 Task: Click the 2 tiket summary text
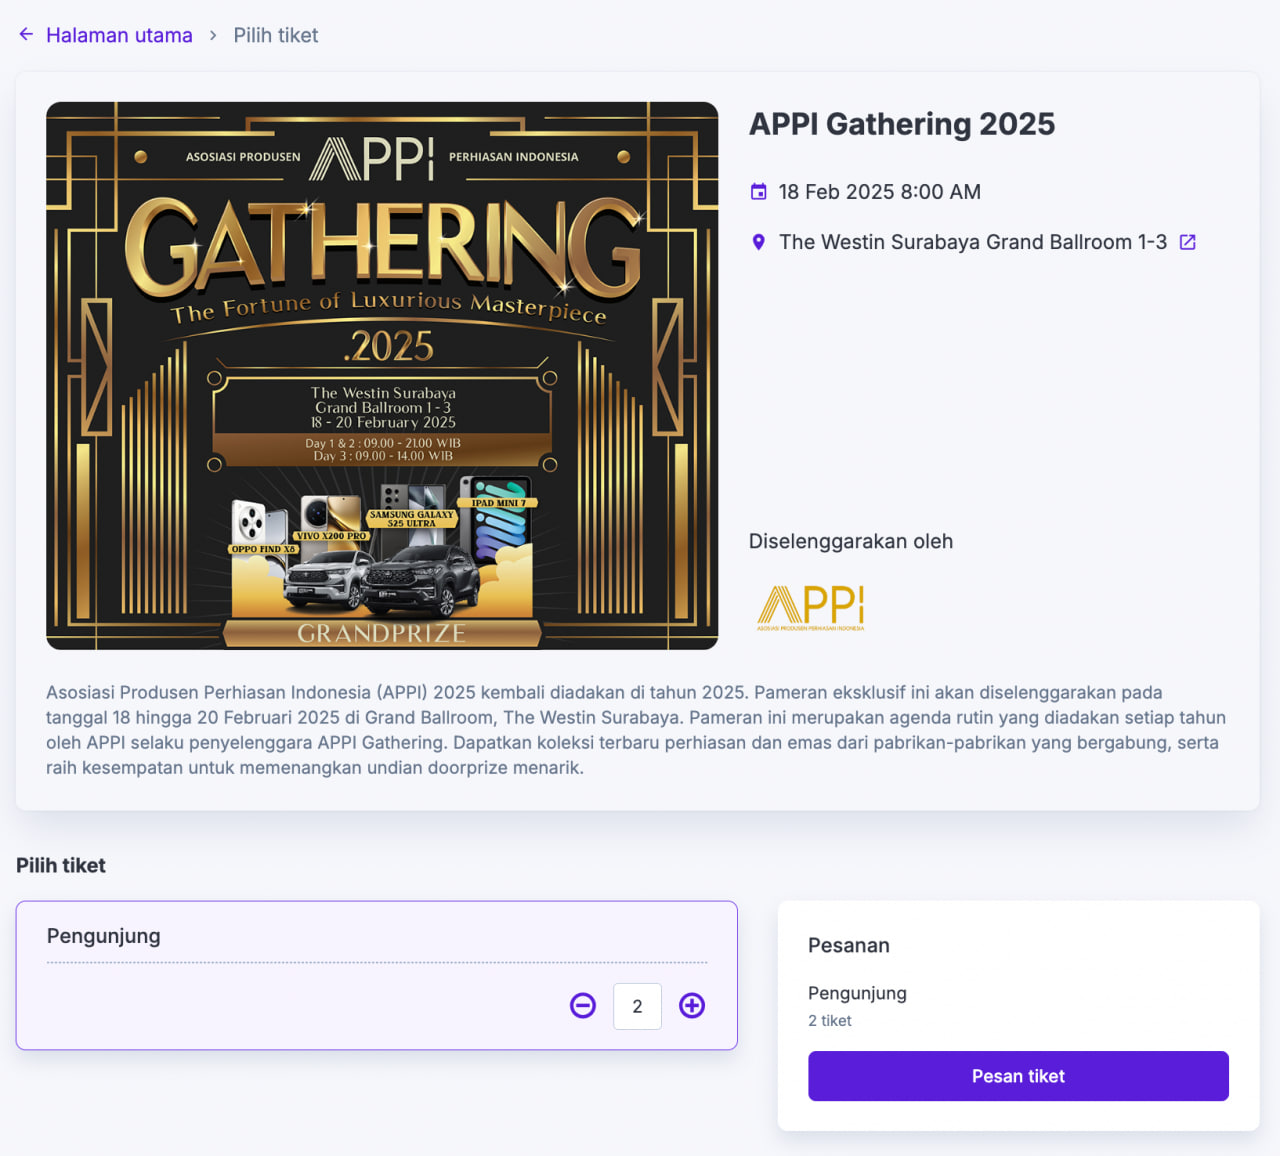(x=830, y=1021)
